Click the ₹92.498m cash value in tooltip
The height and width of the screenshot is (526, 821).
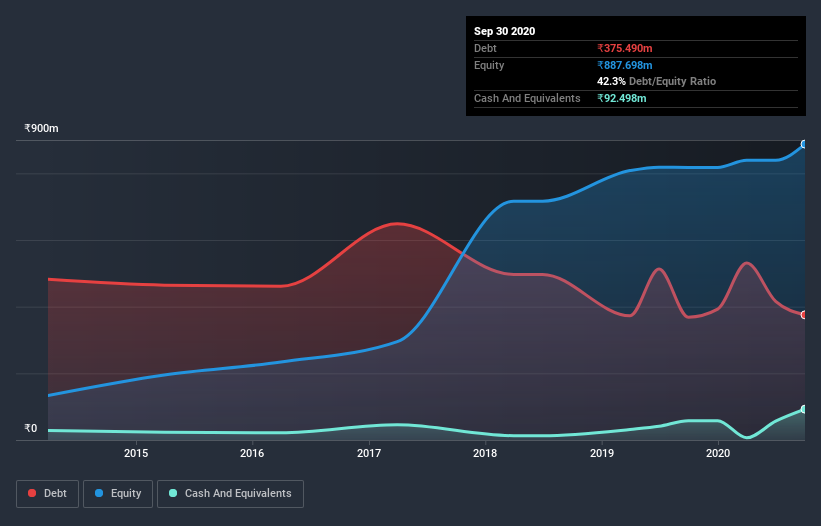622,98
